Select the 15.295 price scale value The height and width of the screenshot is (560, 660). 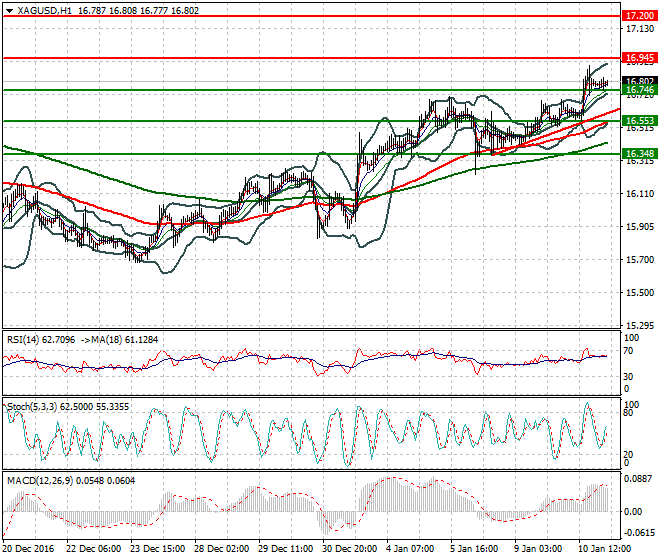640,325
